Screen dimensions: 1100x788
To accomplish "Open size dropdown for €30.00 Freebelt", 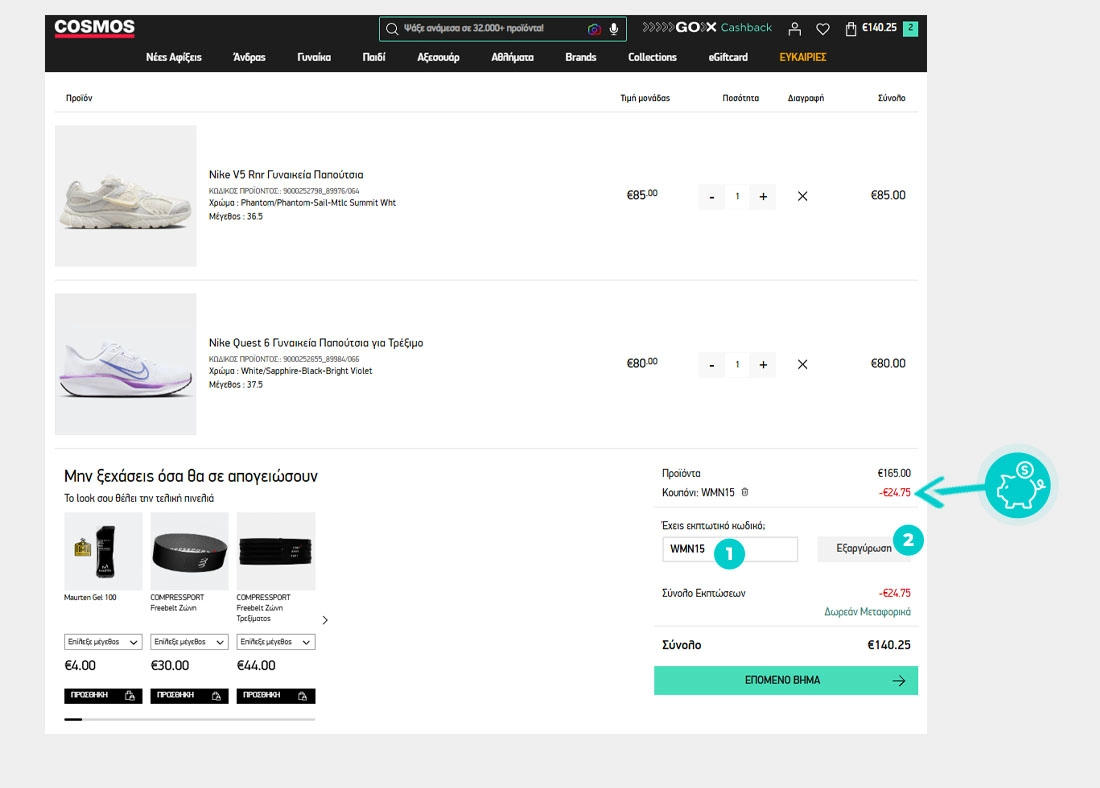I will [189, 642].
